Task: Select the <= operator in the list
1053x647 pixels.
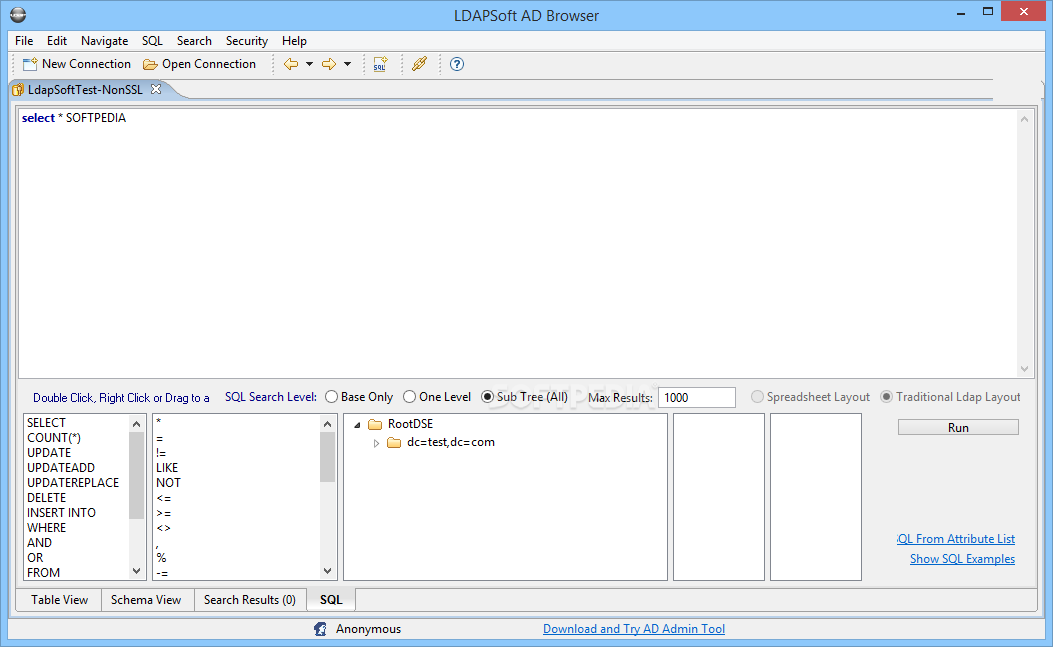Action: click(x=163, y=498)
